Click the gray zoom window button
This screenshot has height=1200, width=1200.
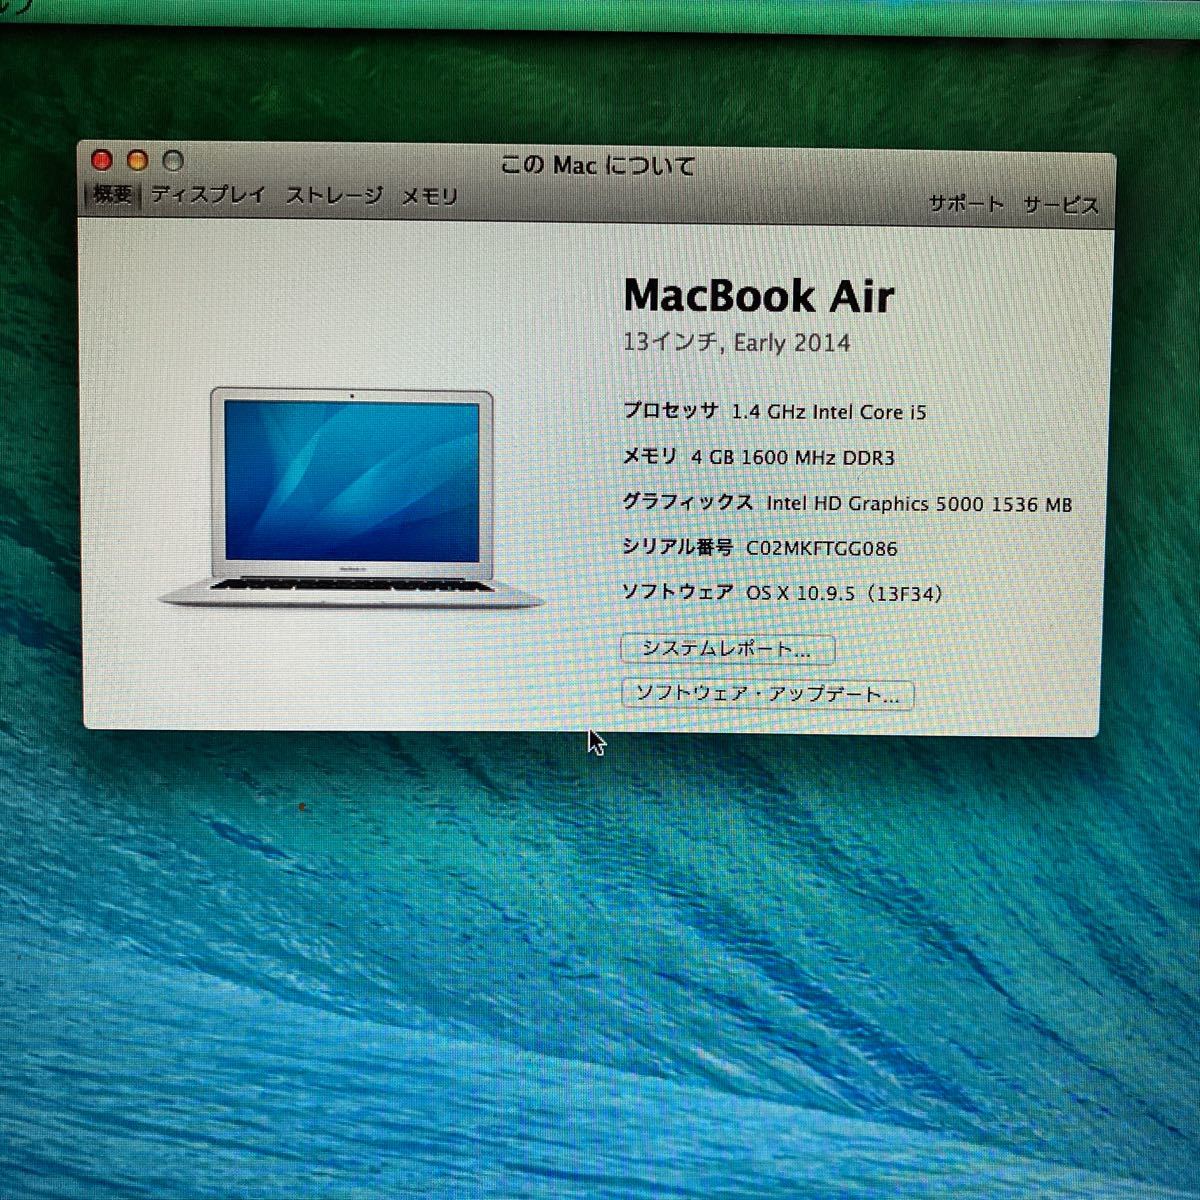173,160
